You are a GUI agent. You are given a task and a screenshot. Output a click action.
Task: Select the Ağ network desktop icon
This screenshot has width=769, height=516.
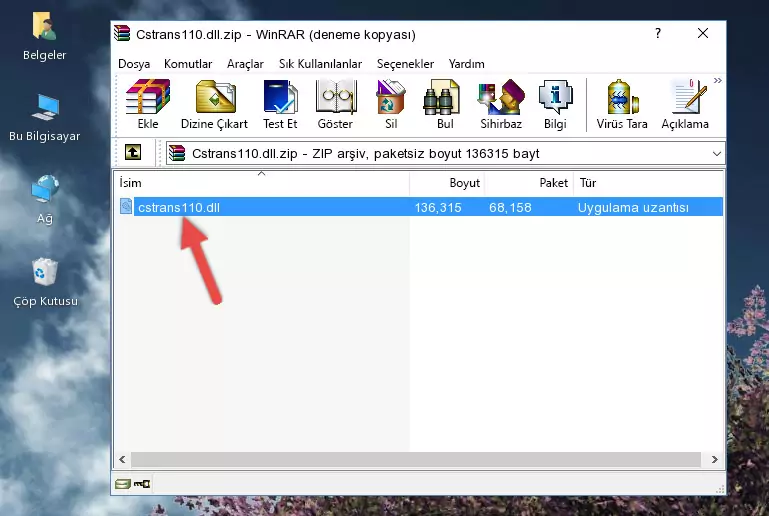pyautogui.click(x=44, y=199)
